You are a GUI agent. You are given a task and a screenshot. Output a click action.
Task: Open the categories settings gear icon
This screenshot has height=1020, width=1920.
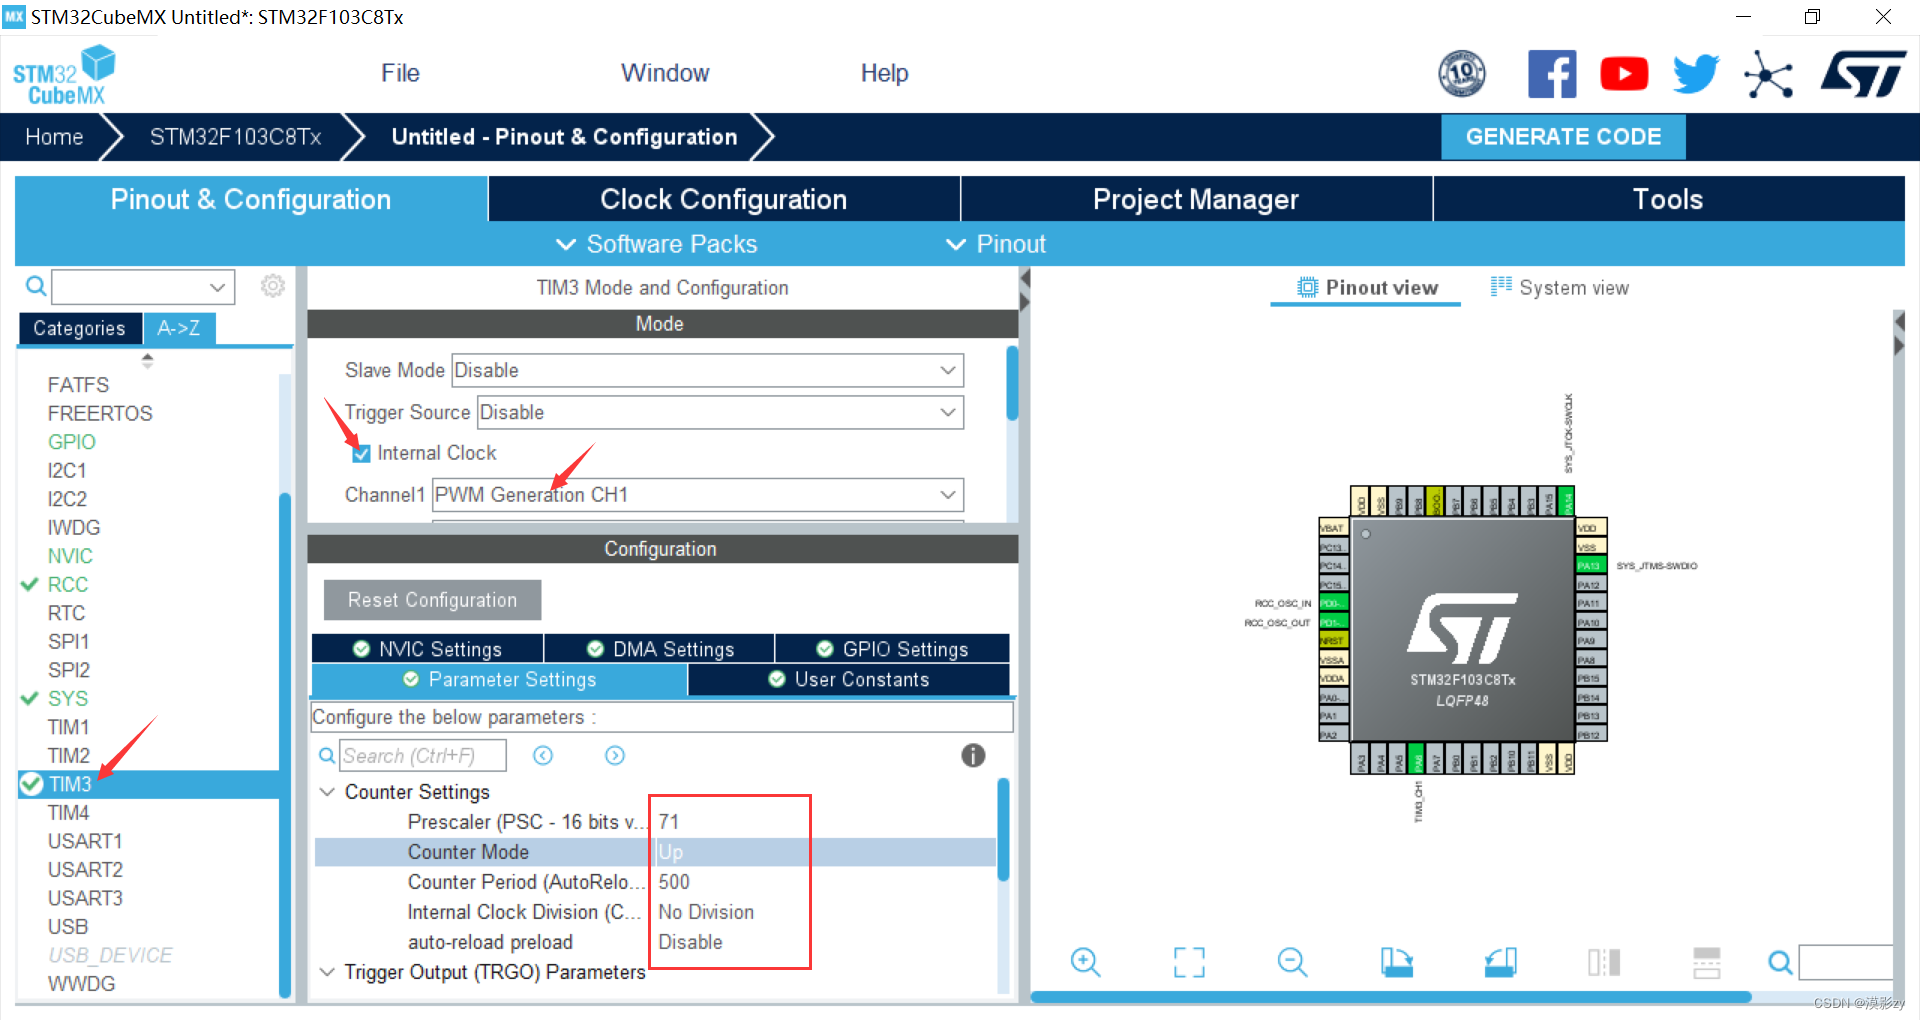(x=272, y=286)
